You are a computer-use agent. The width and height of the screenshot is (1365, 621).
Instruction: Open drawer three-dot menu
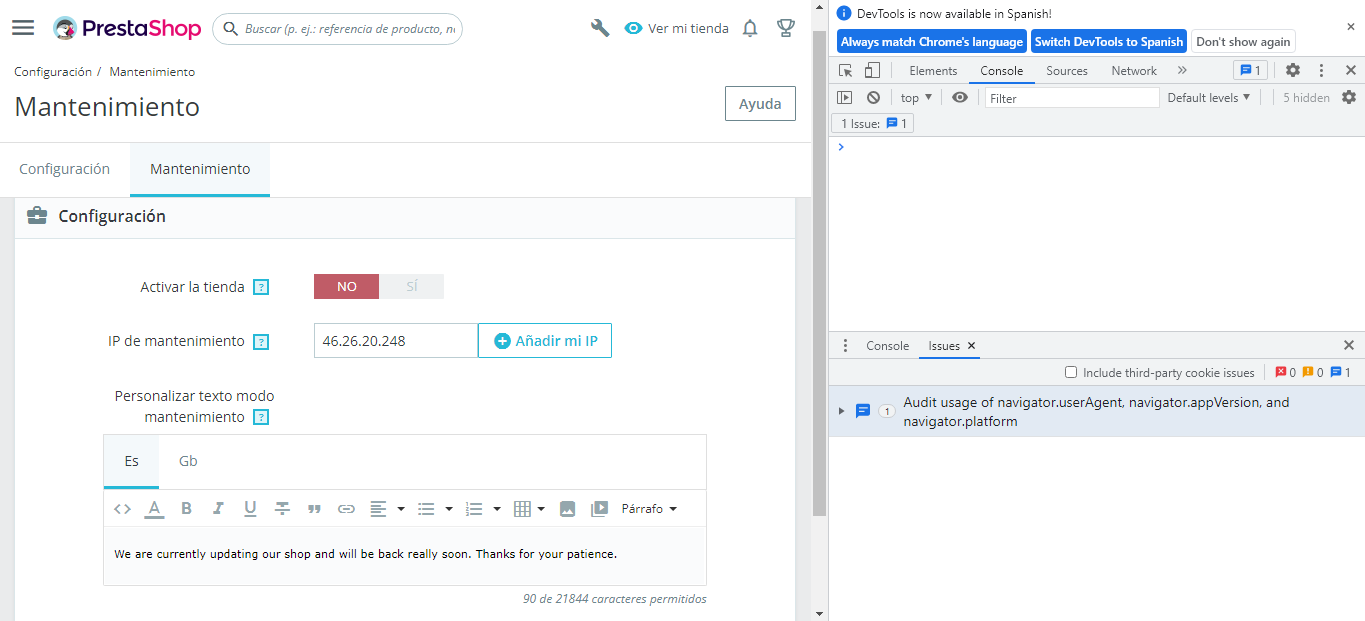(x=845, y=345)
